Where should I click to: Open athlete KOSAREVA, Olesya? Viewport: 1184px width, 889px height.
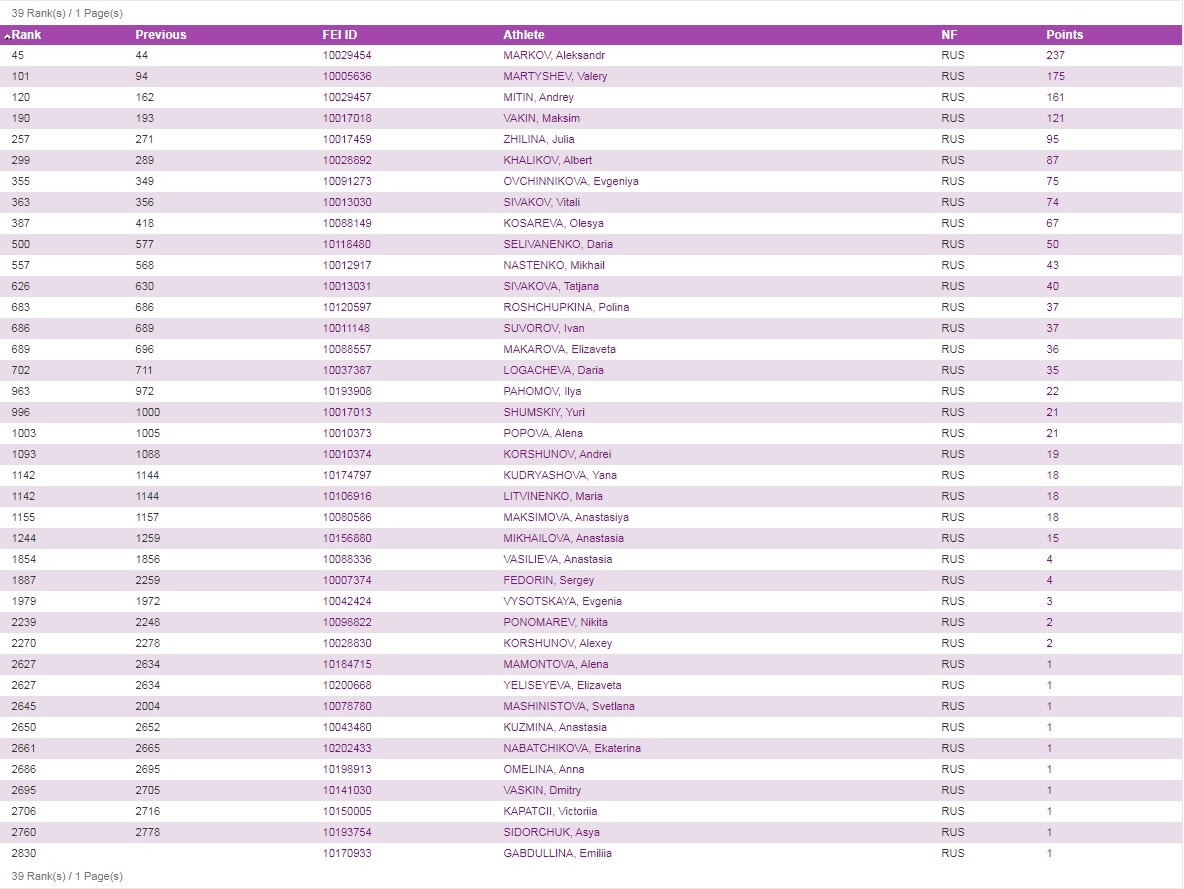(x=553, y=224)
